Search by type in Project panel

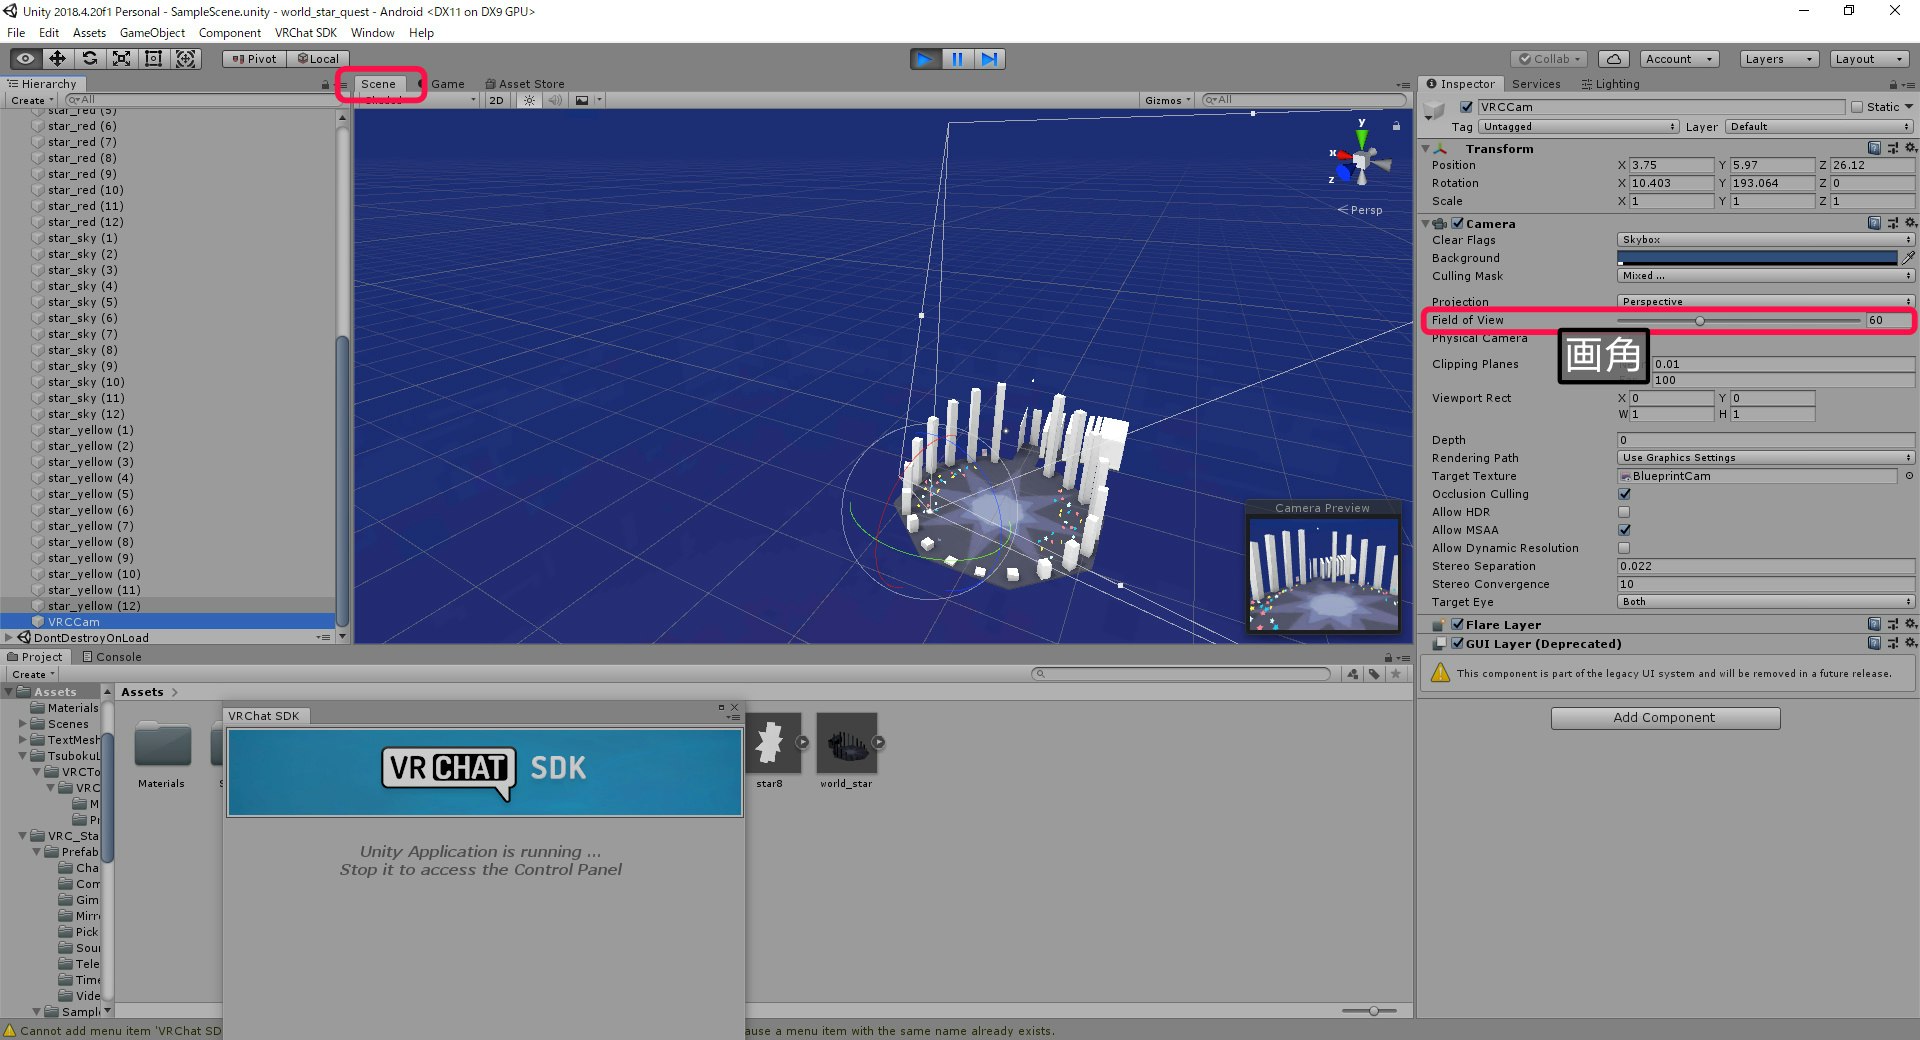1352,674
